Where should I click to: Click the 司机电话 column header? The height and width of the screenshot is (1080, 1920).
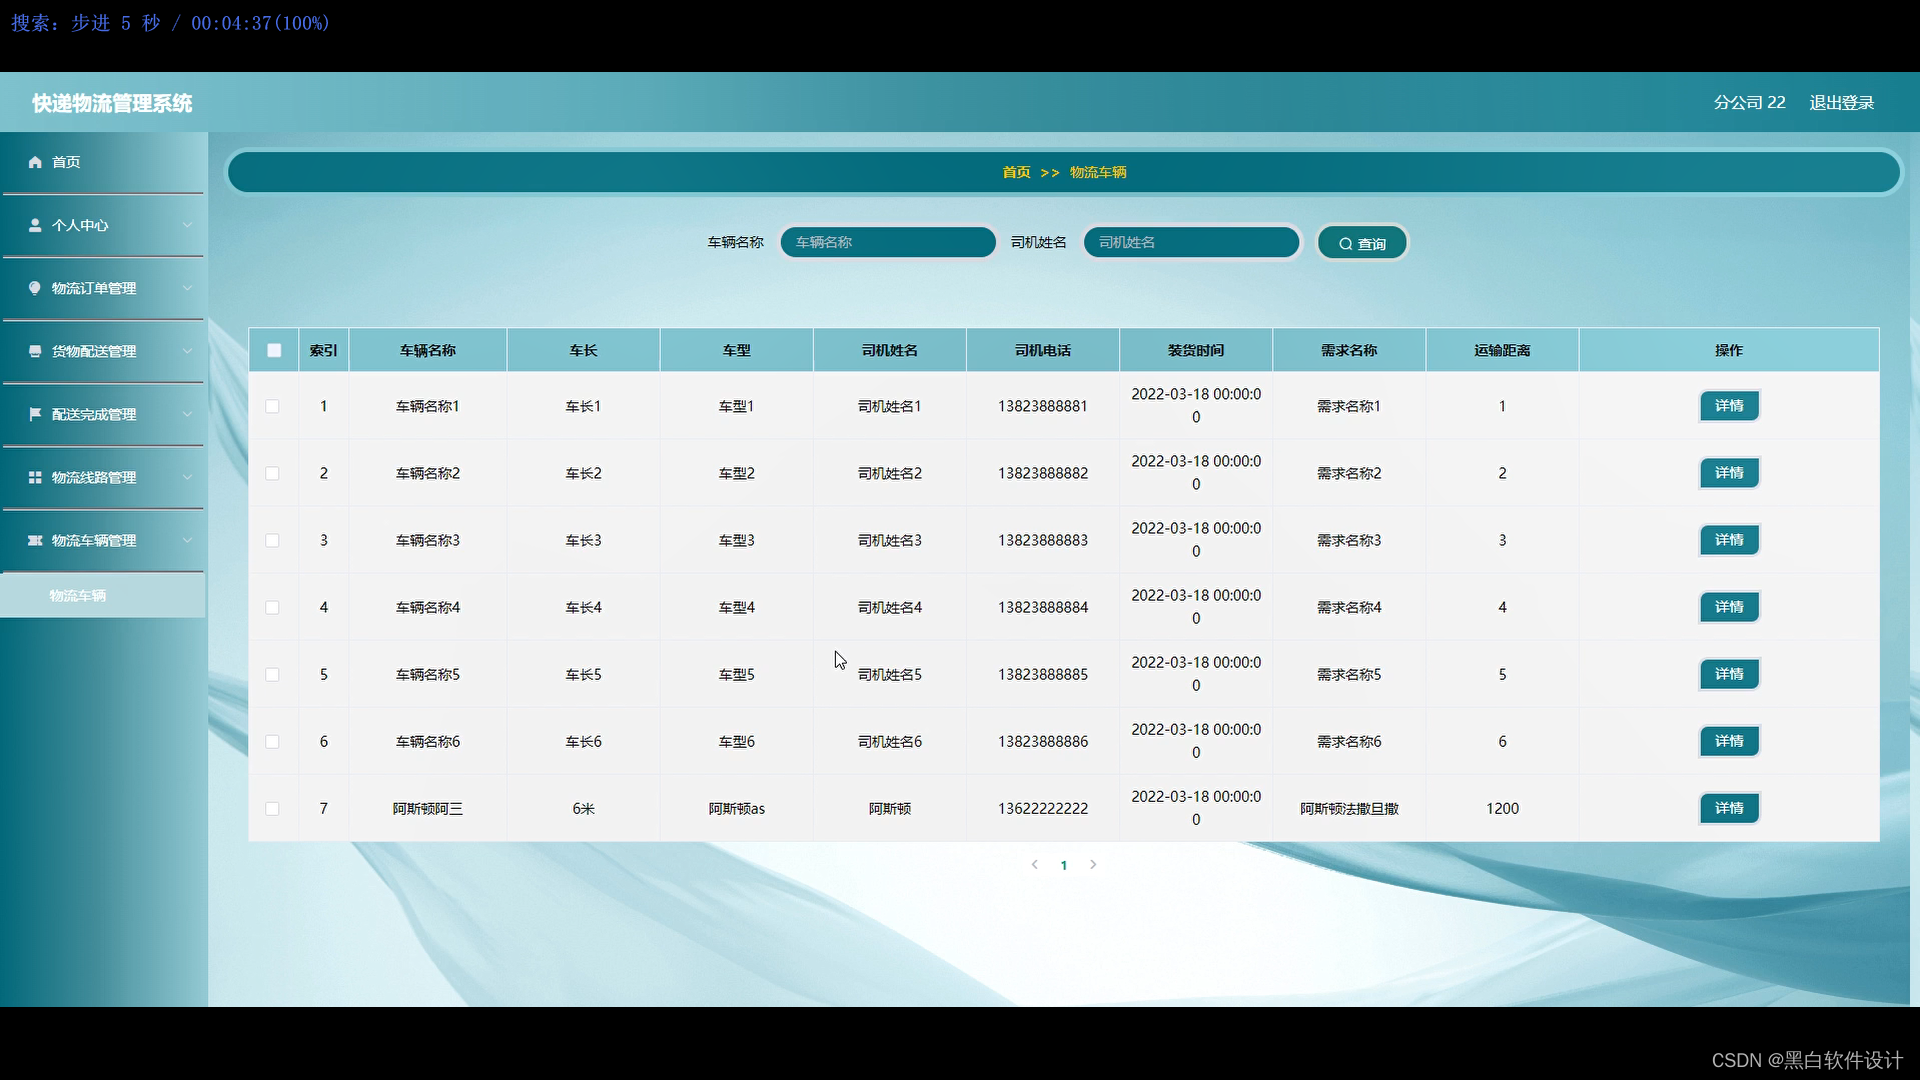[1043, 350]
